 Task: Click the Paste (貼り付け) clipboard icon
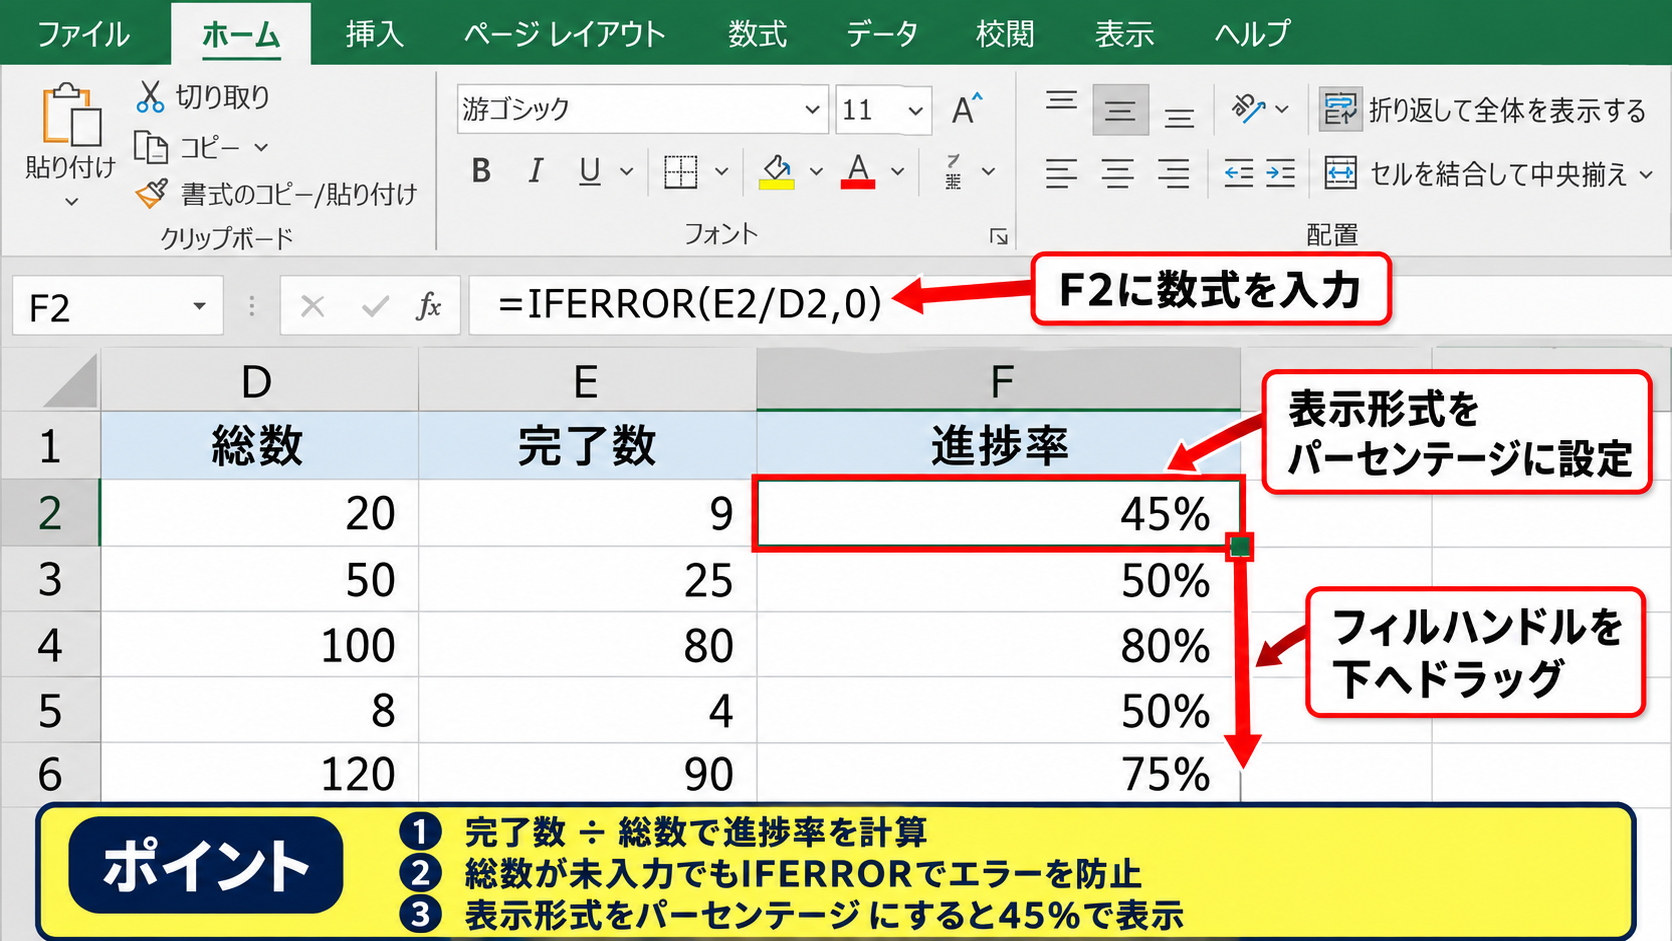click(x=70, y=115)
